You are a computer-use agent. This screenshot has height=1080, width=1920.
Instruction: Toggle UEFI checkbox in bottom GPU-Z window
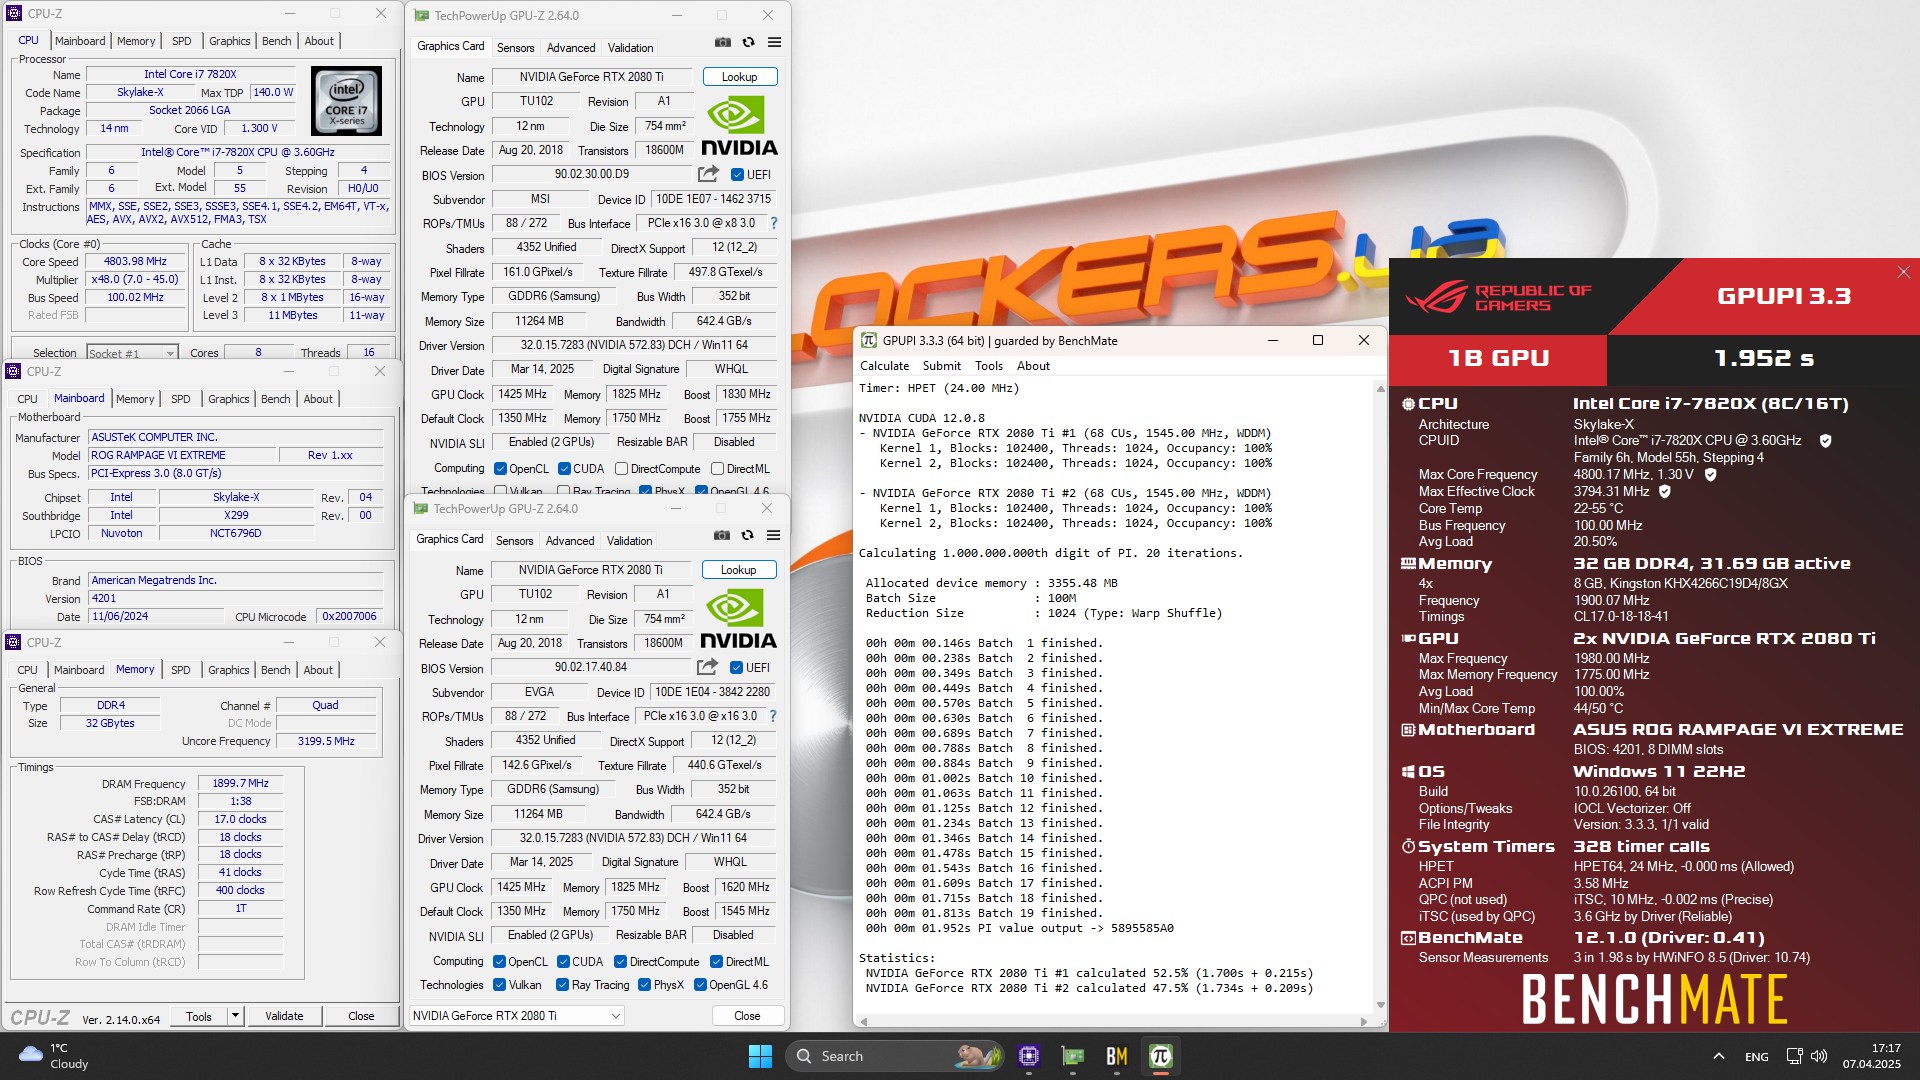pos(736,667)
